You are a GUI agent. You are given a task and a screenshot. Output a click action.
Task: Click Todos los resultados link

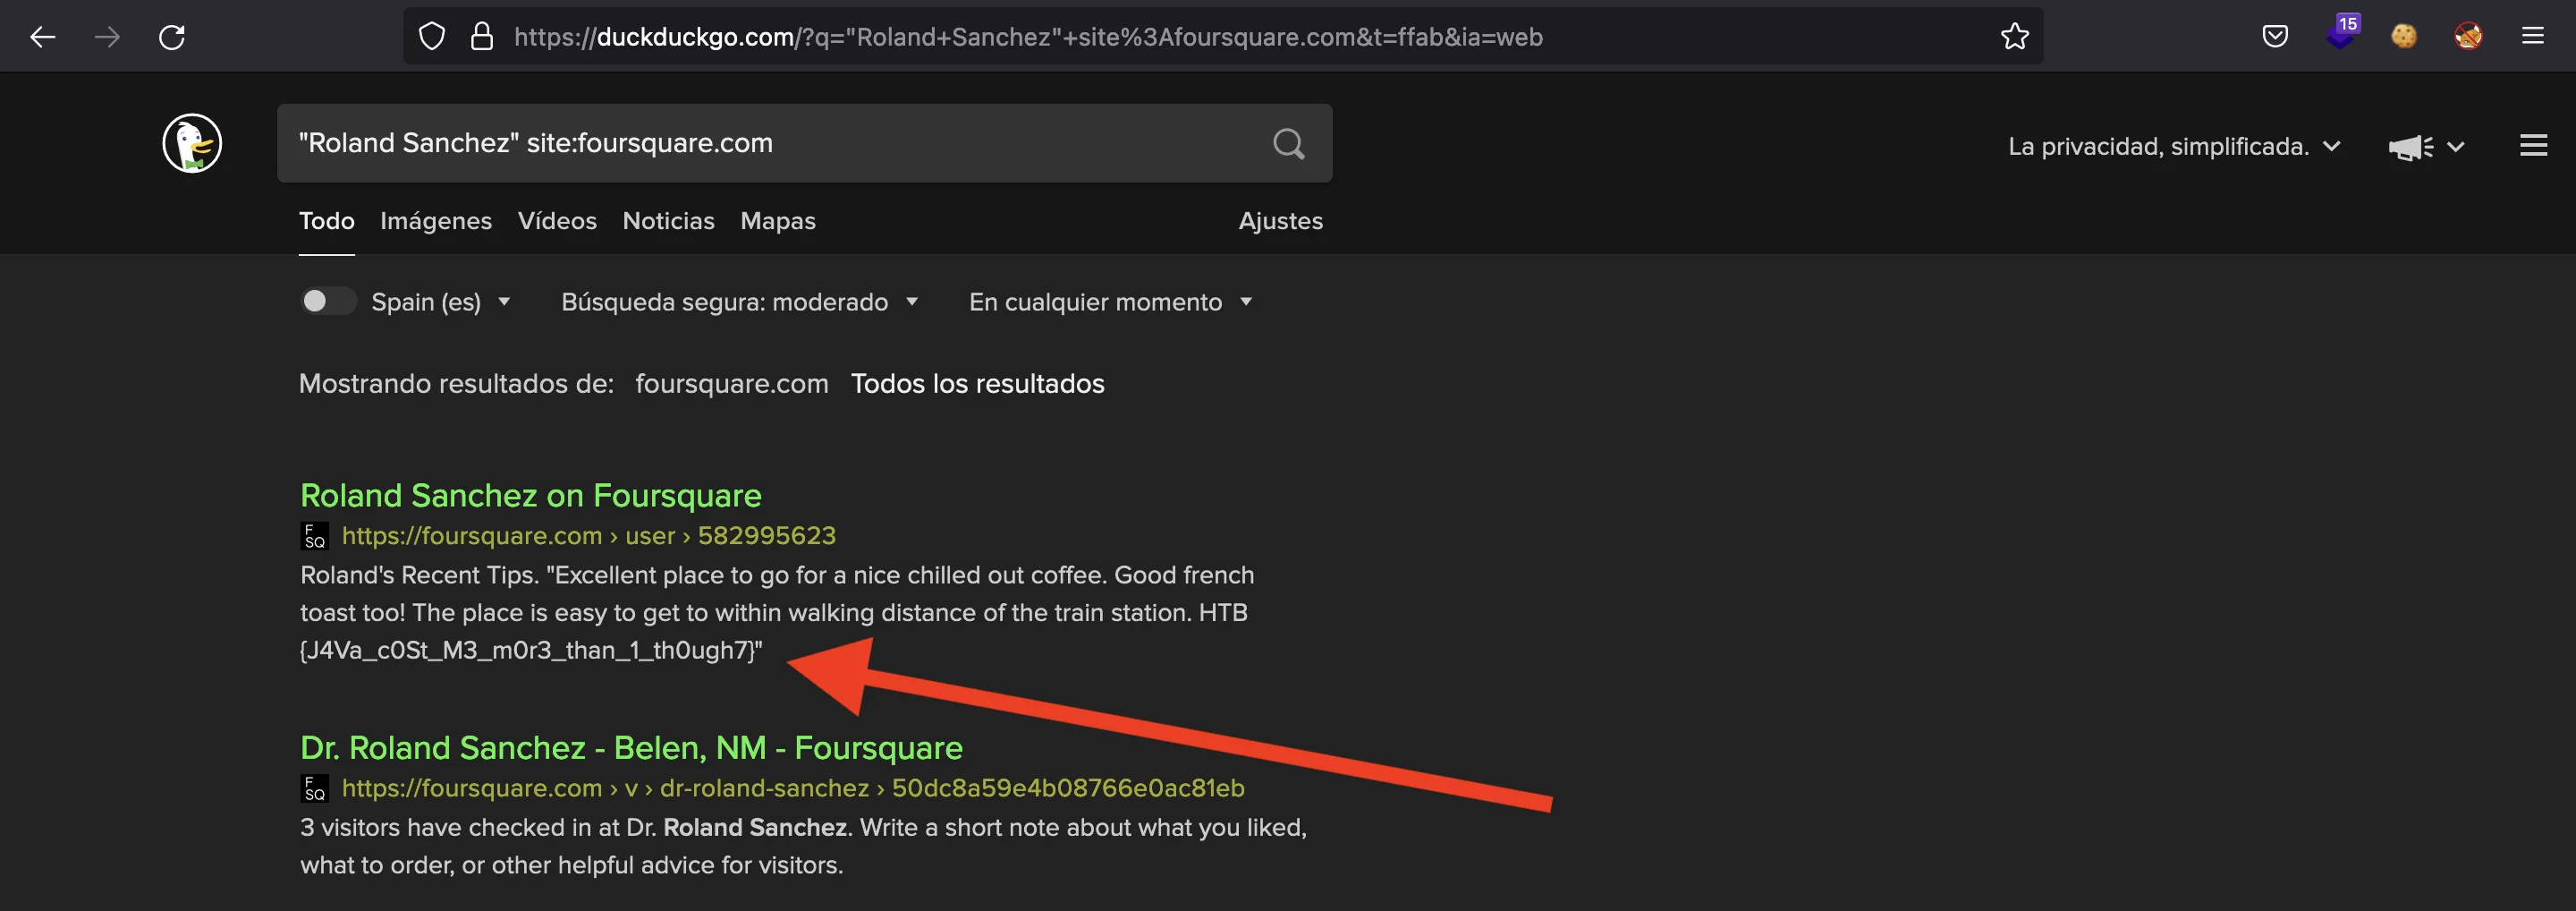[x=977, y=384]
